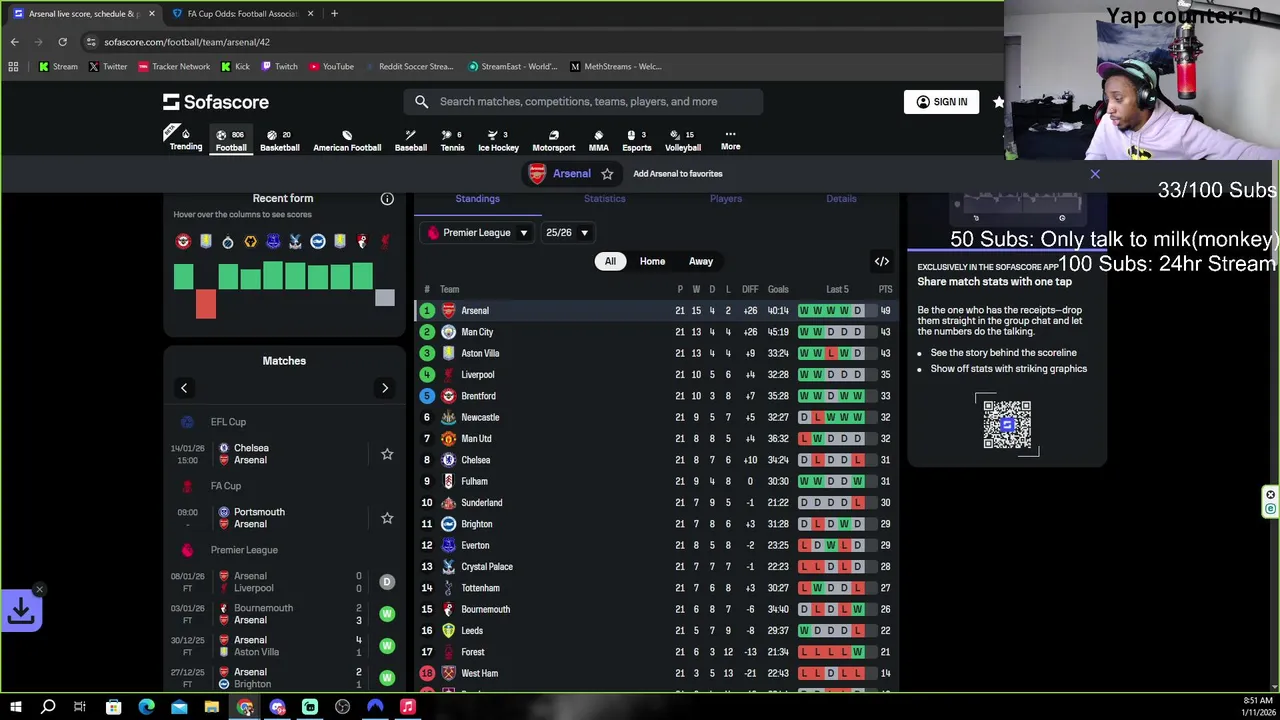Close the Arsenal header banner

(x=1095, y=174)
